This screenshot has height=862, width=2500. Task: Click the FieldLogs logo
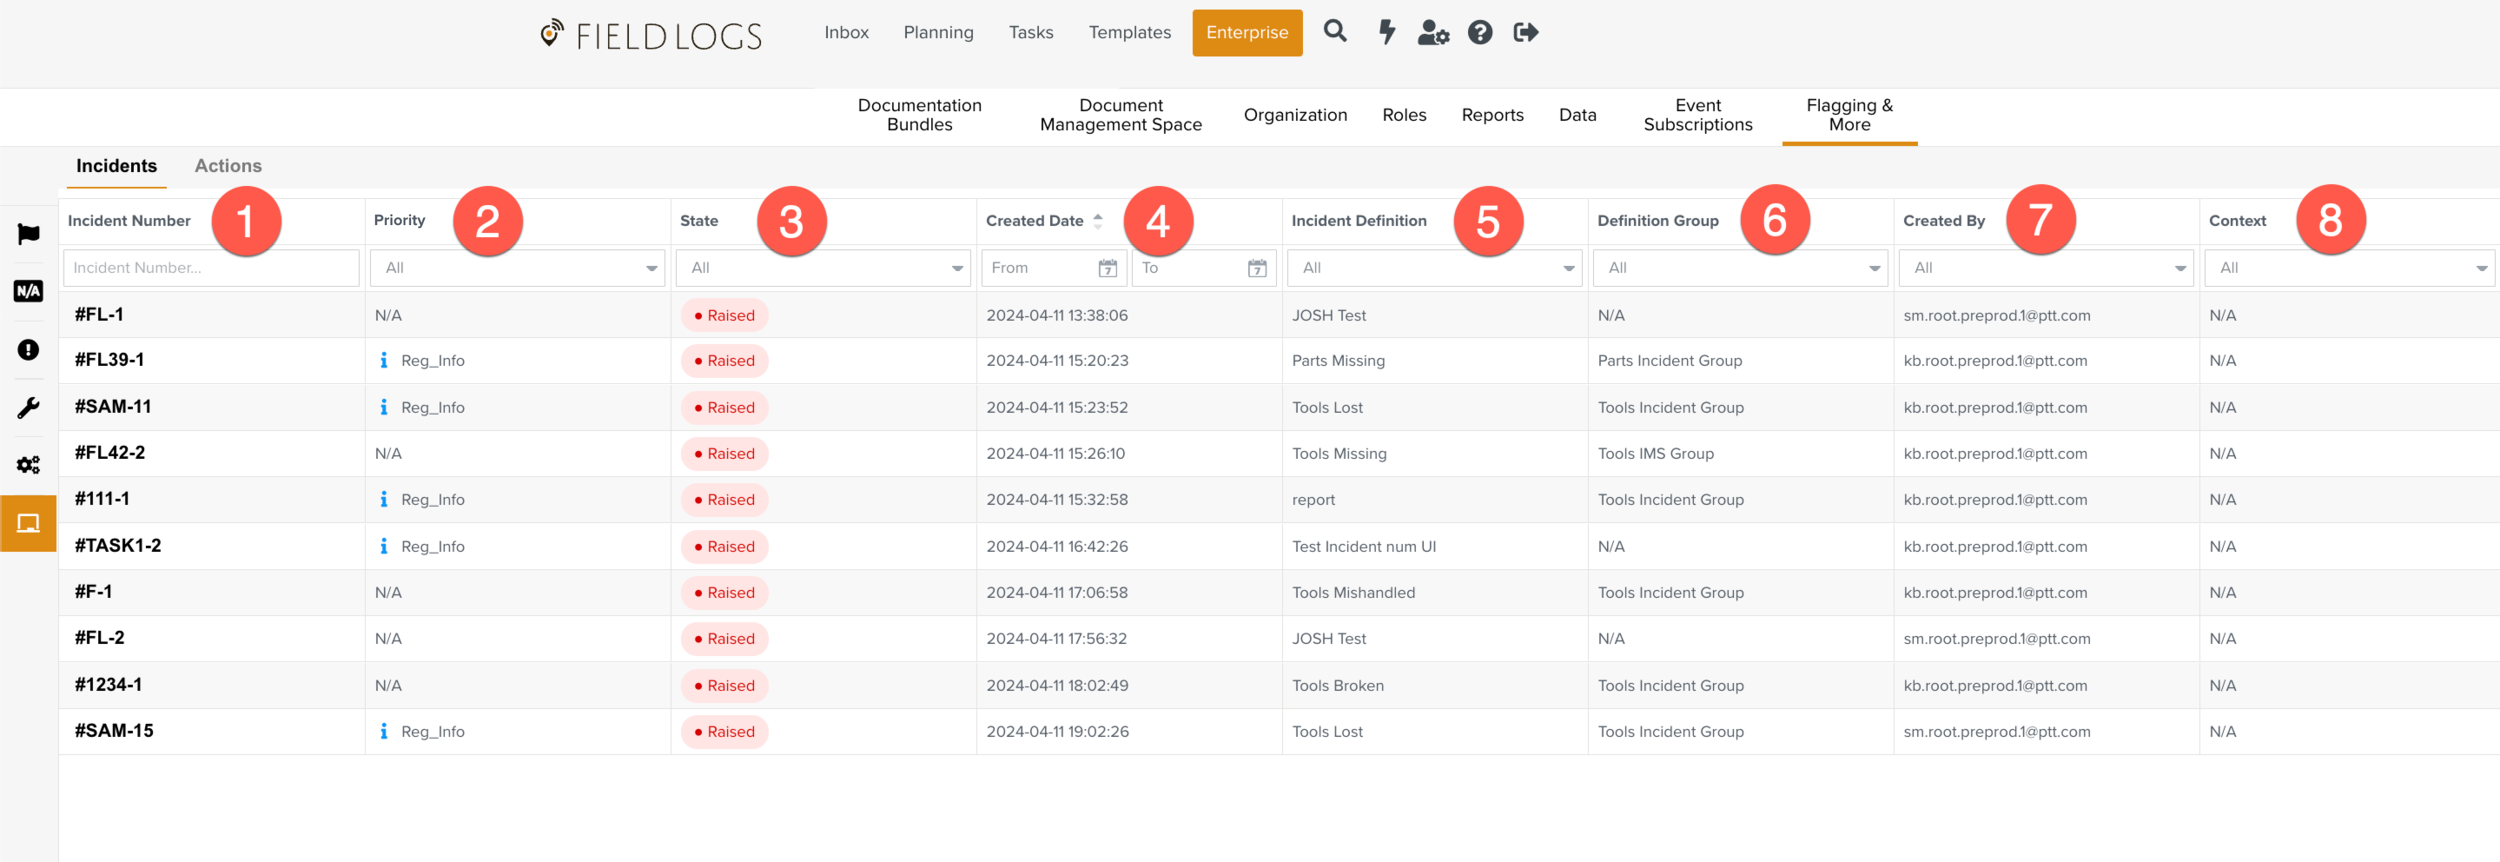coord(651,35)
